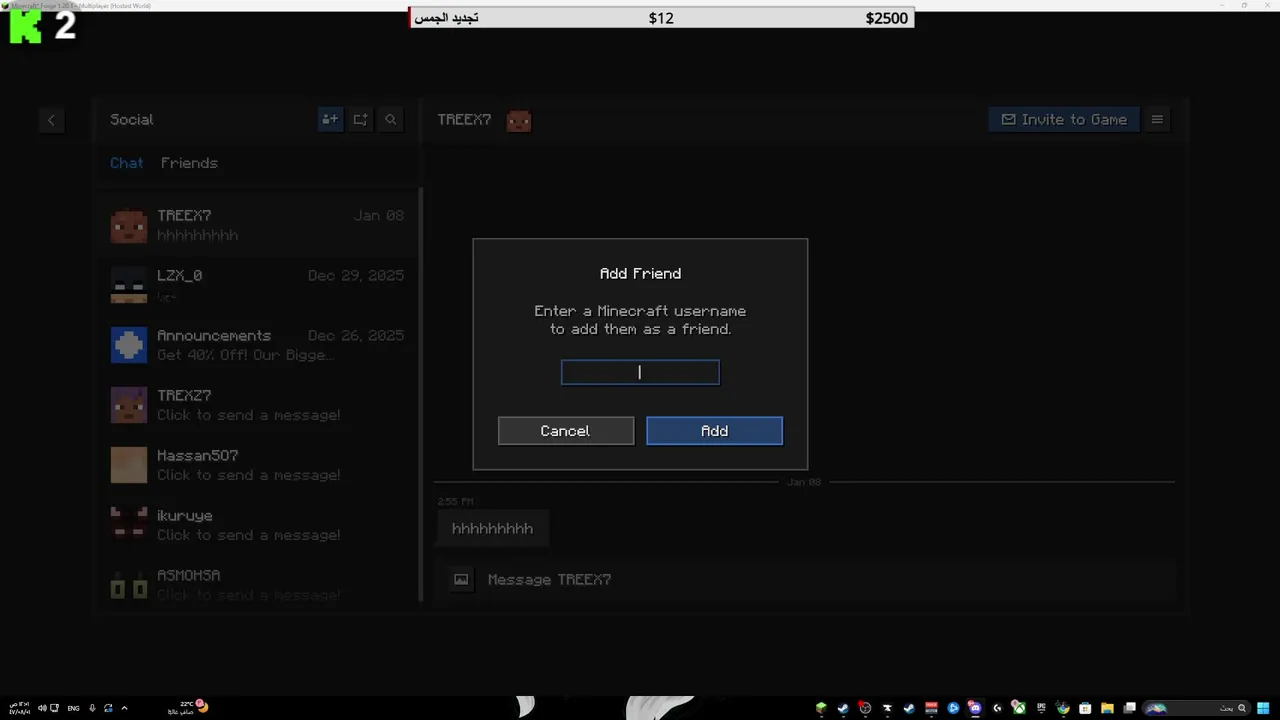The width and height of the screenshot is (1280, 720).
Task: Switch to the Chat tab
Action: pos(127,163)
